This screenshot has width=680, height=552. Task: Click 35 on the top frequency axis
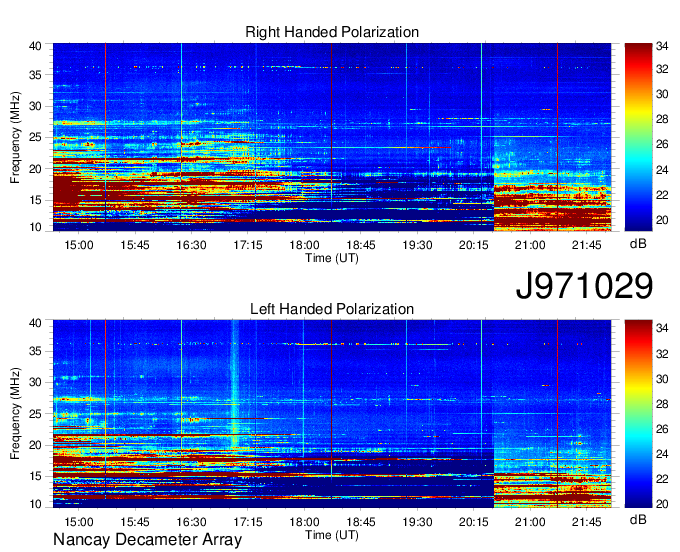click(x=35, y=75)
